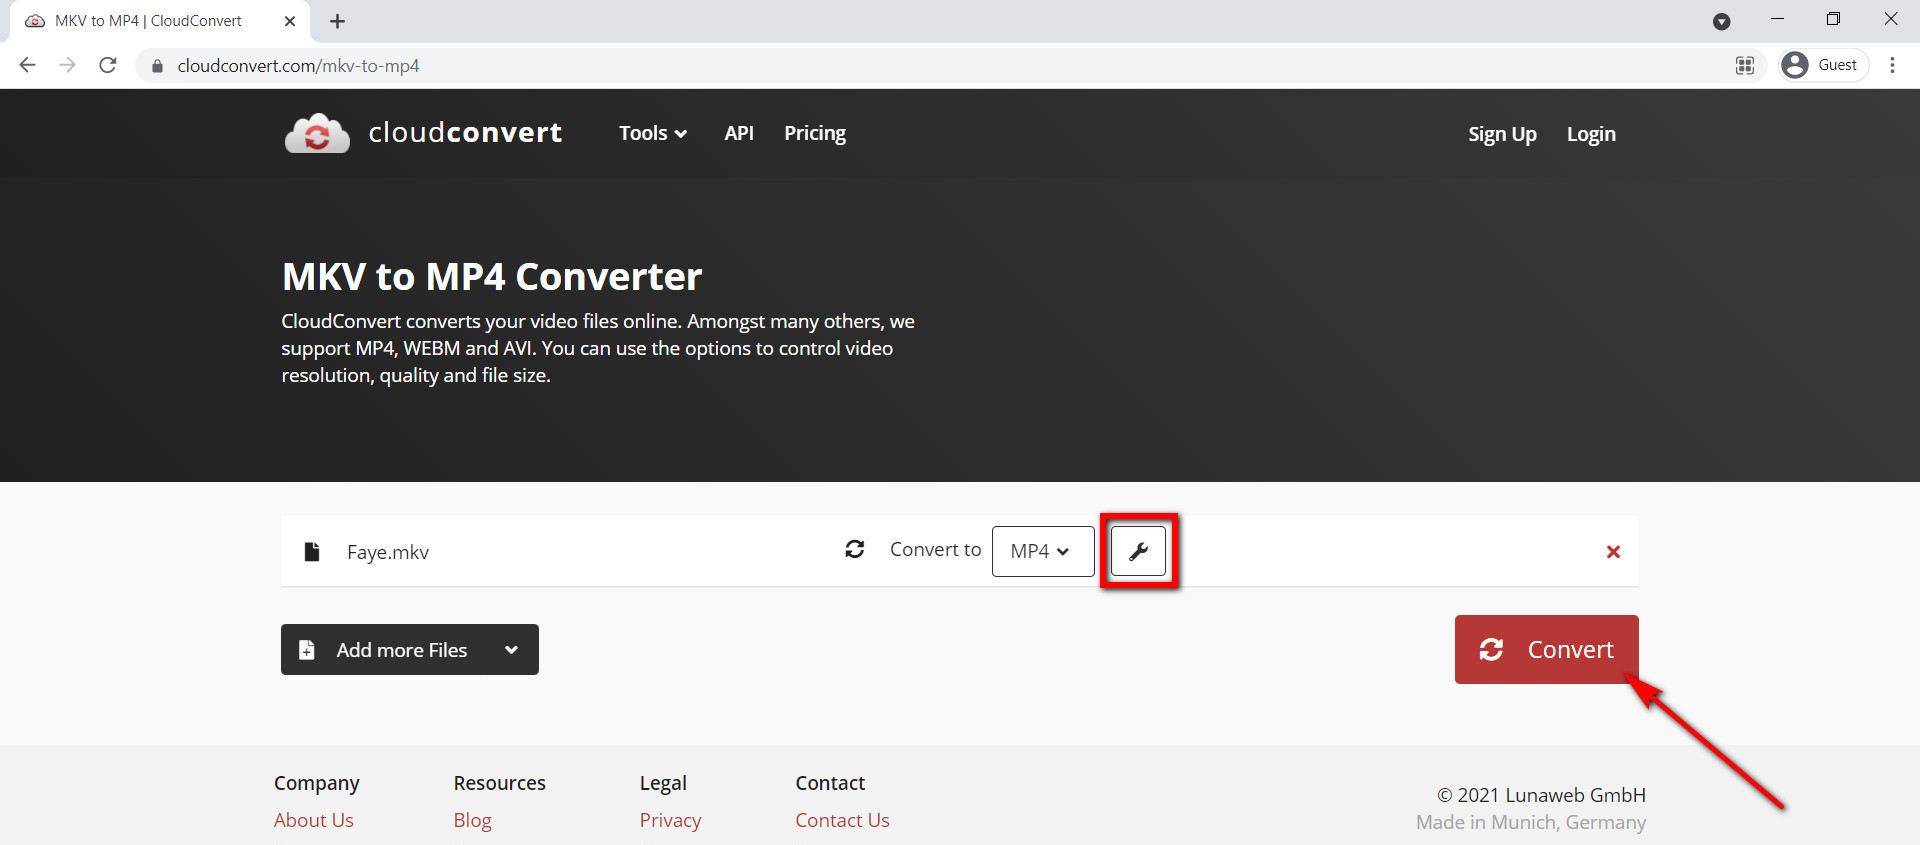The width and height of the screenshot is (1920, 845).
Task: Open the API page
Action: click(x=739, y=133)
